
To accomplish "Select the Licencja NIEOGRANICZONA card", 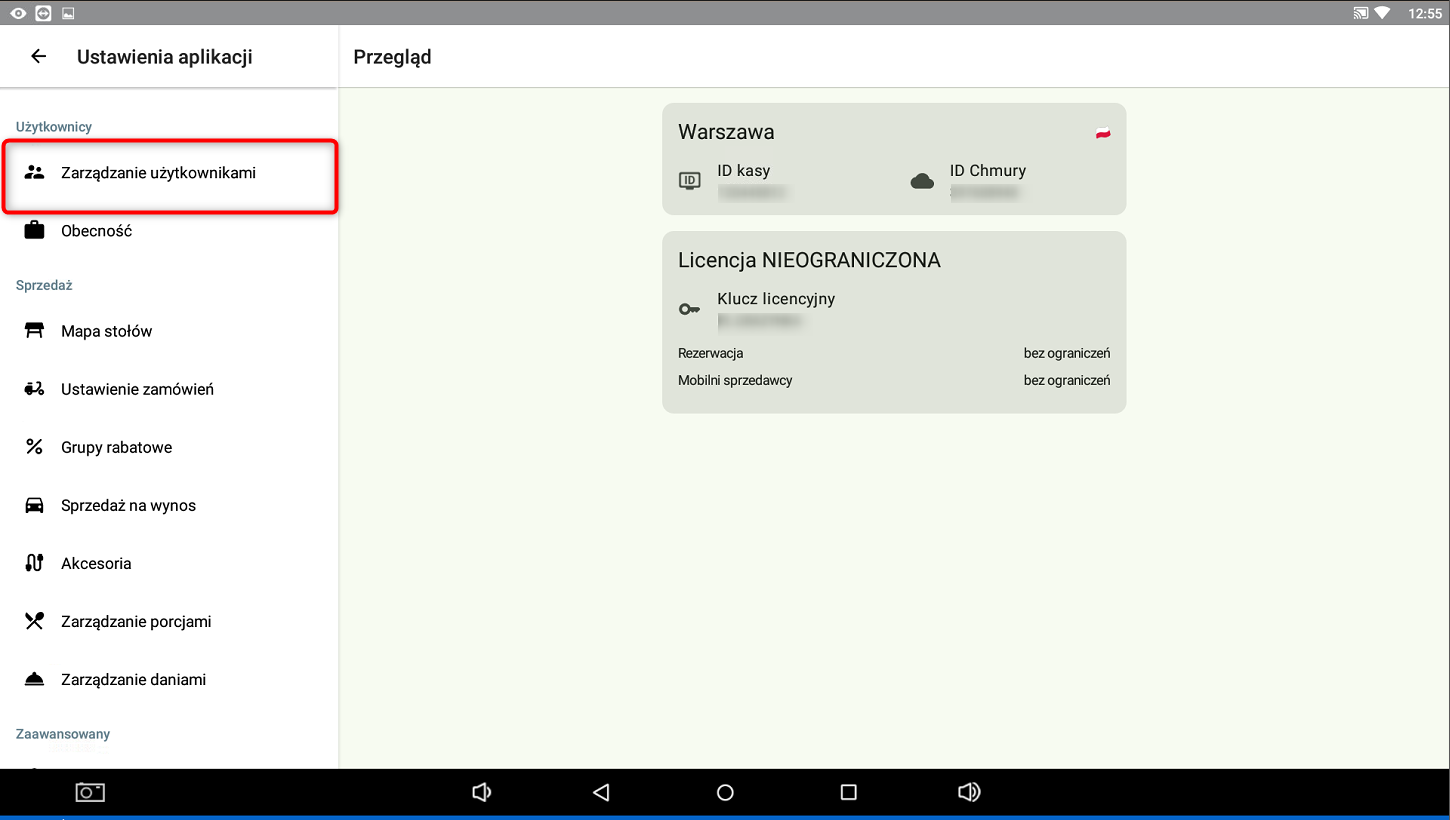I will [893, 322].
